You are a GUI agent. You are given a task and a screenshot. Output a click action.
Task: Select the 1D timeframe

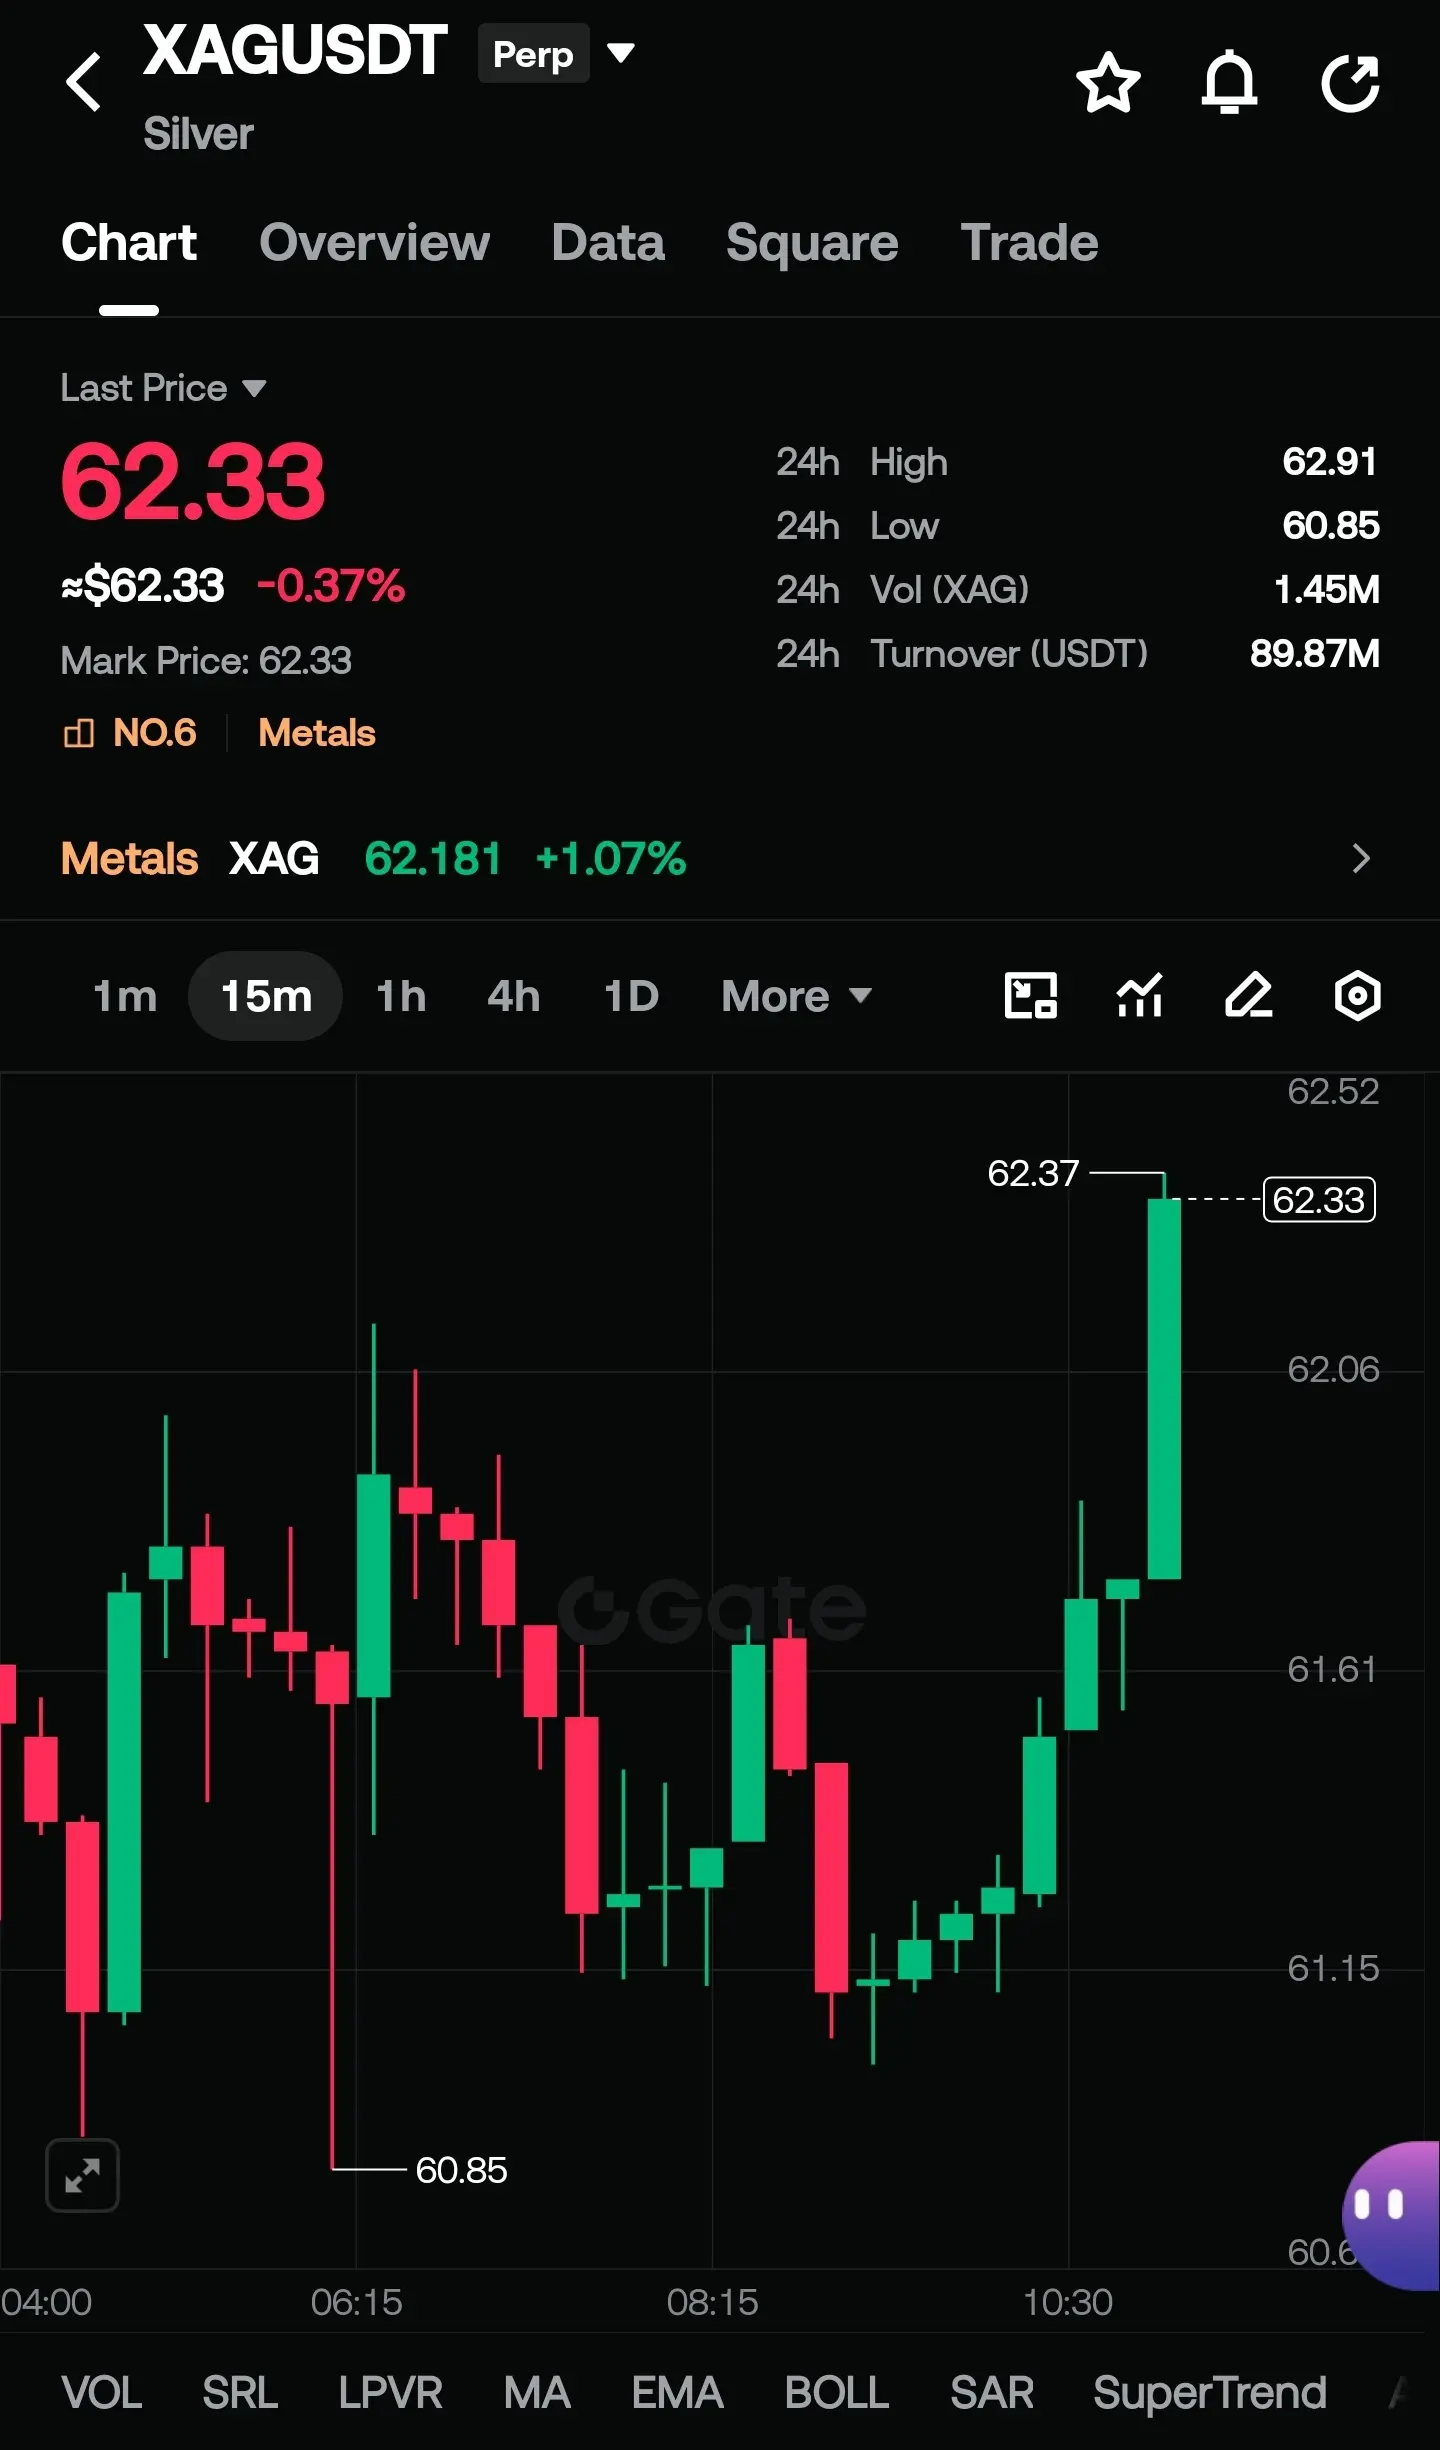click(x=631, y=996)
